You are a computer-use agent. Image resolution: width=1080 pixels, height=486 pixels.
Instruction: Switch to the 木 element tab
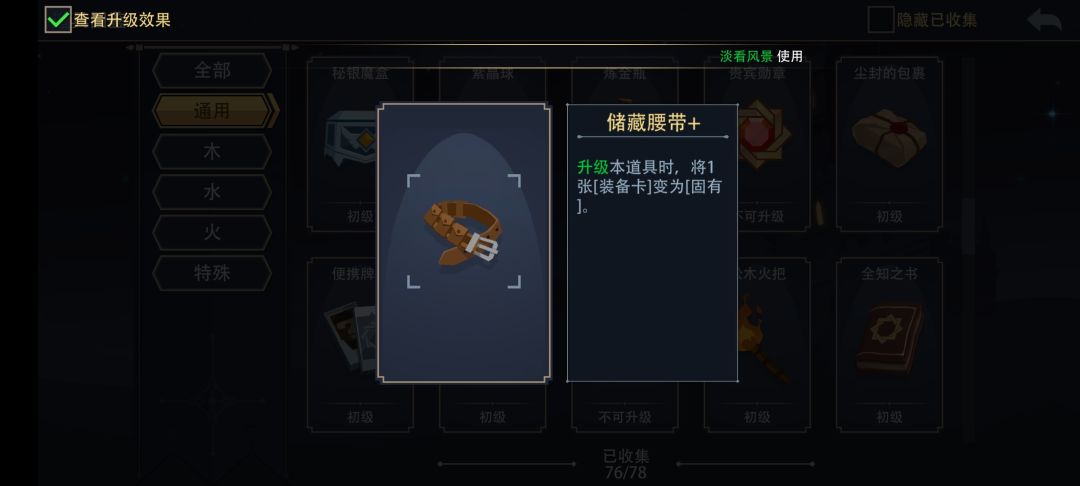[x=212, y=151]
